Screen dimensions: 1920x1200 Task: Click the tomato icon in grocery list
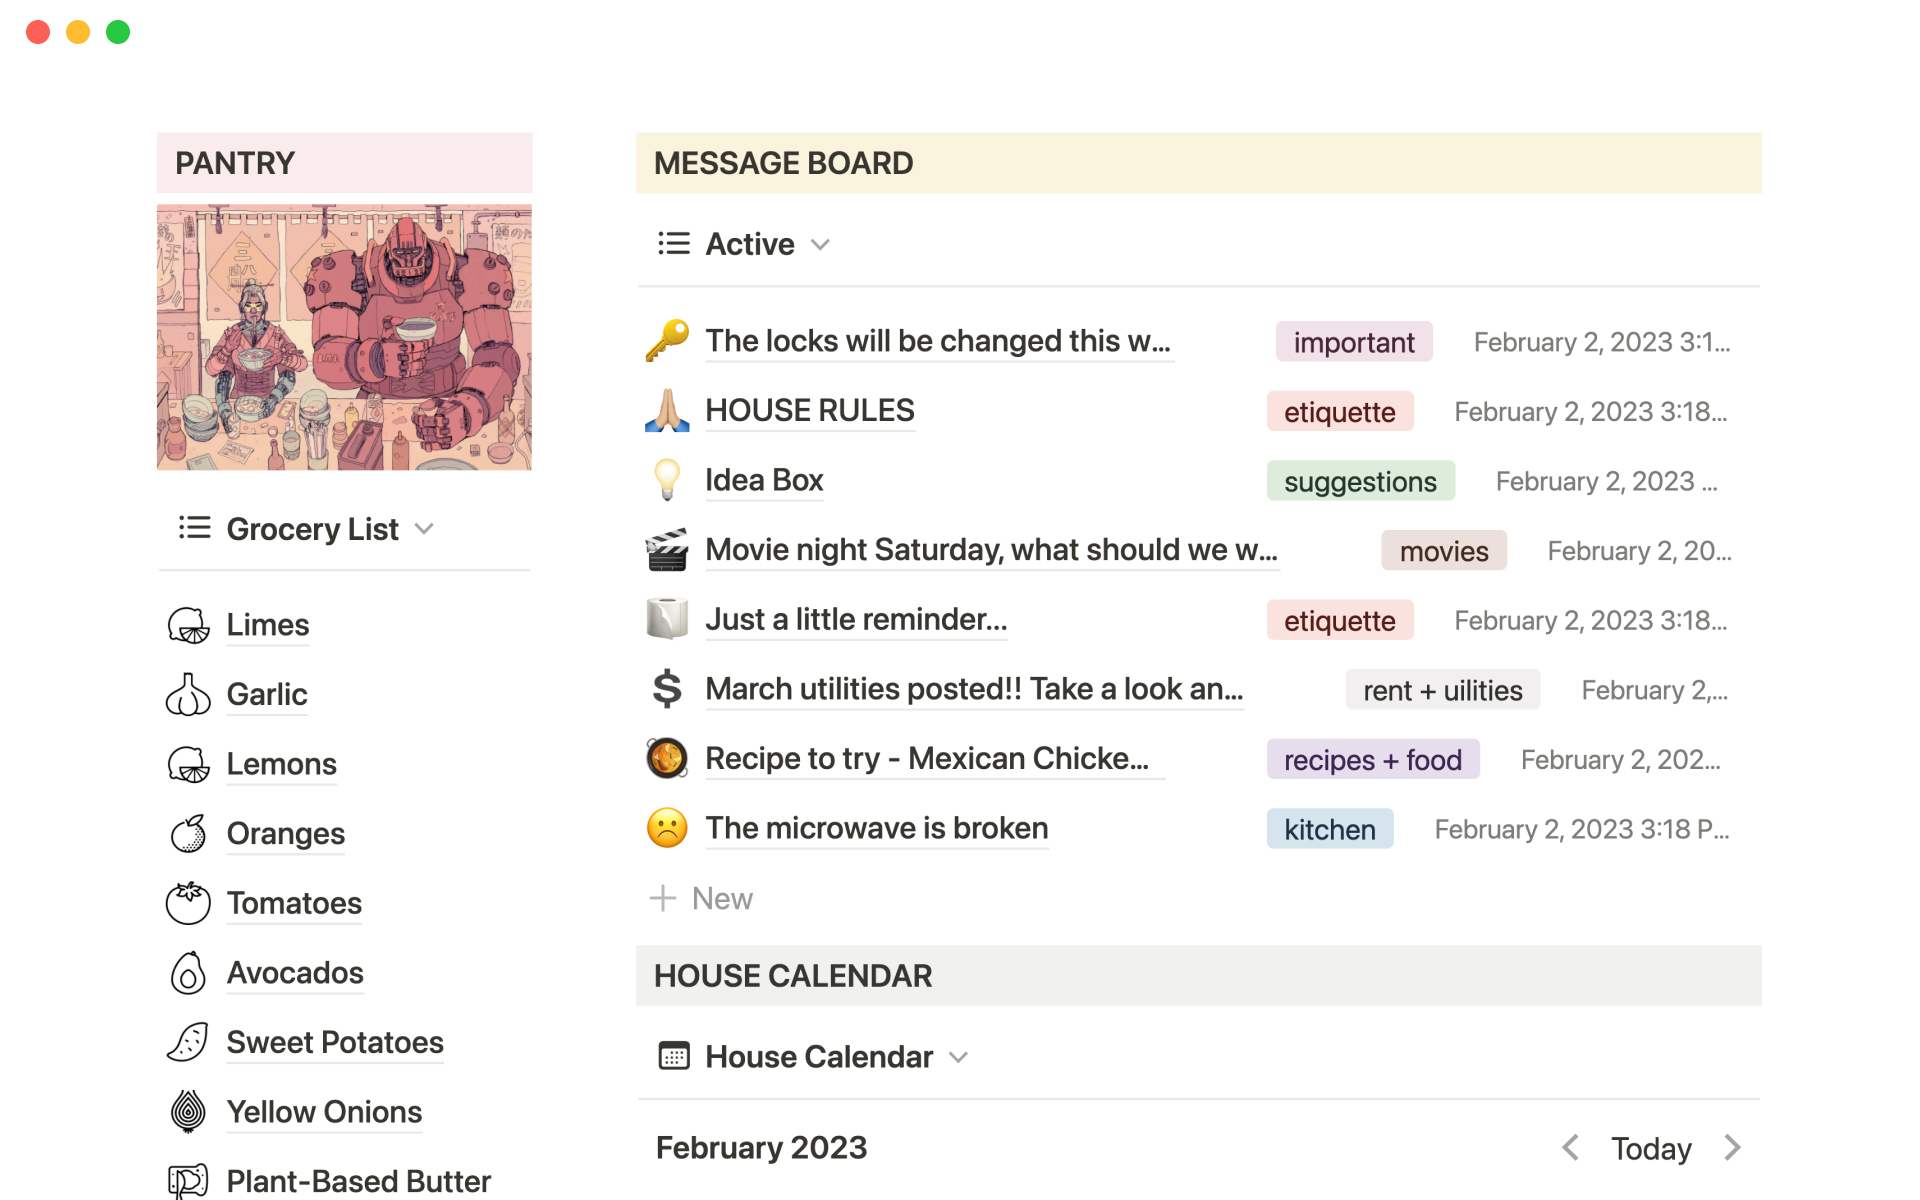point(188,903)
